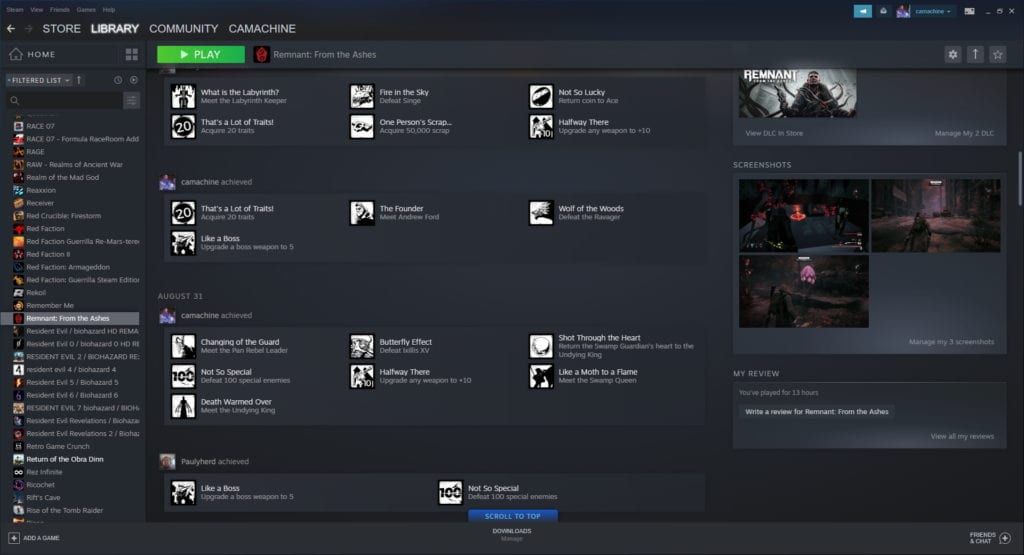Collapse the filtered list with the arrow
Viewport: 1024px width, 555px height.
pos(80,80)
